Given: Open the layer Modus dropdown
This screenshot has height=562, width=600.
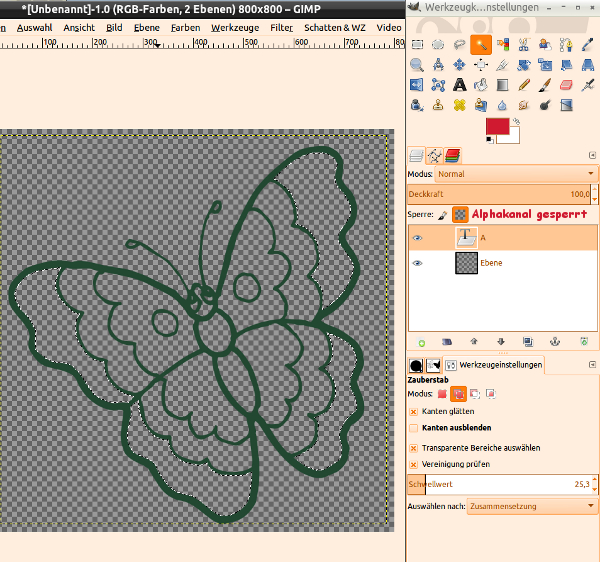Looking at the screenshot, I should click(502, 174).
